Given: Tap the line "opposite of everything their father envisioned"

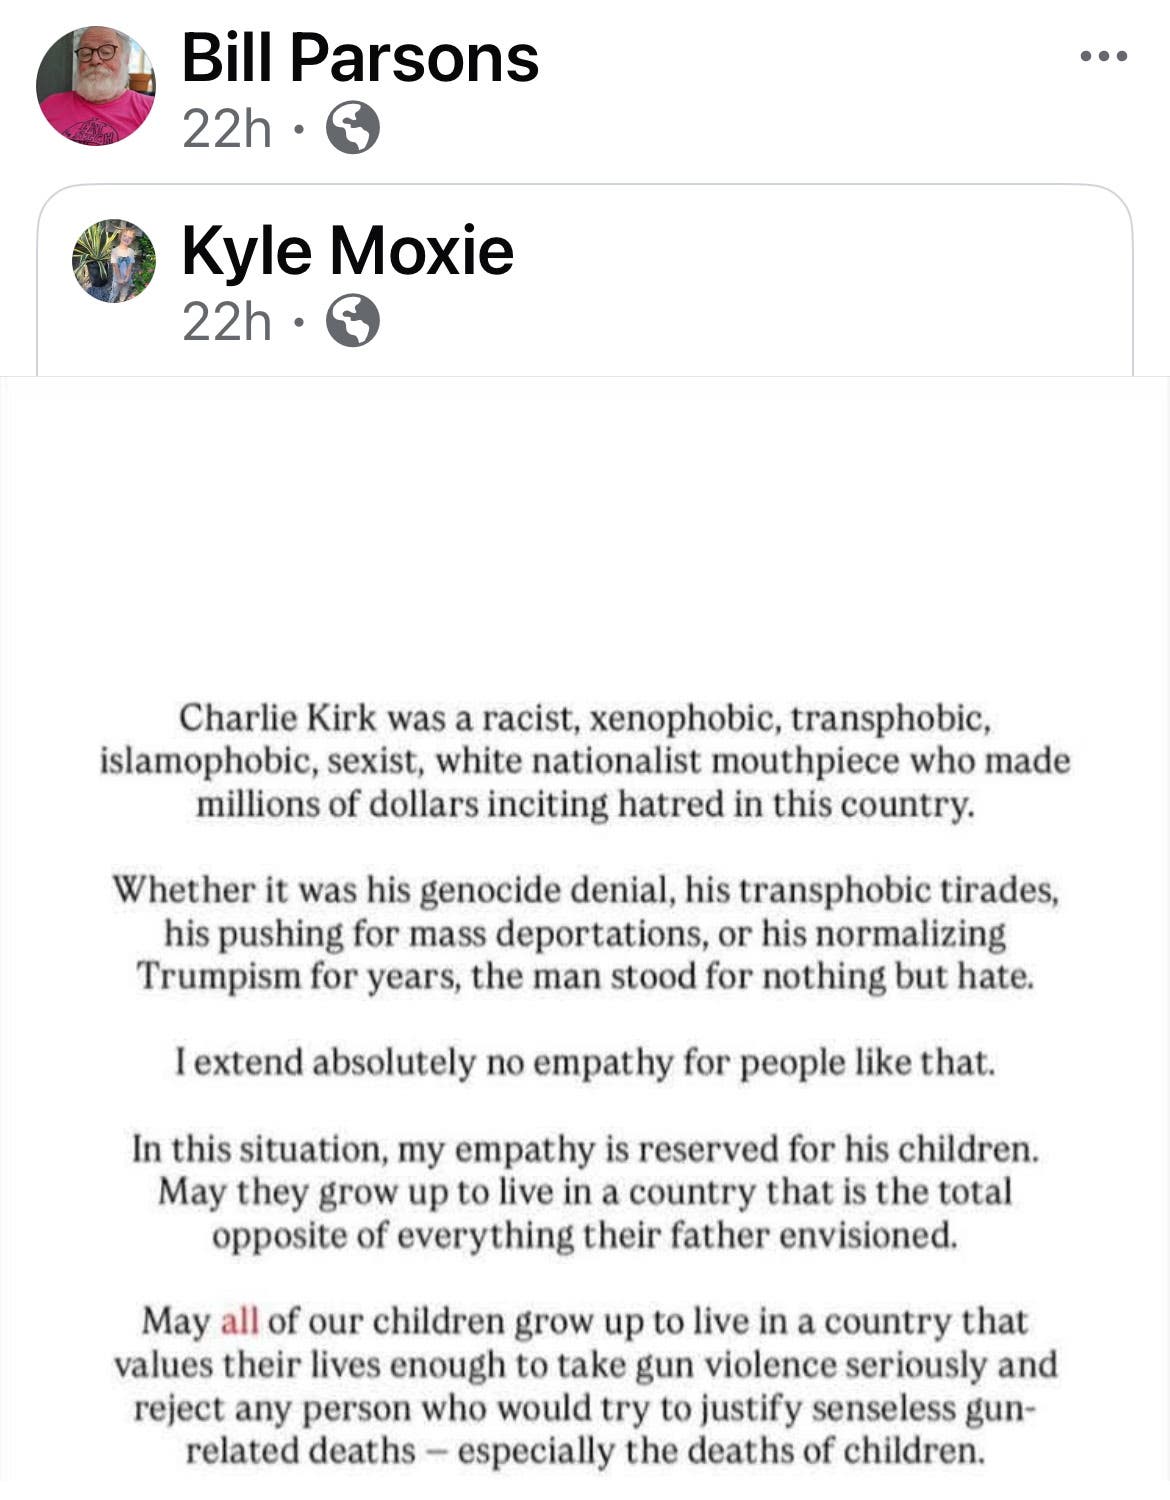Looking at the screenshot, I should [585, 1236].
